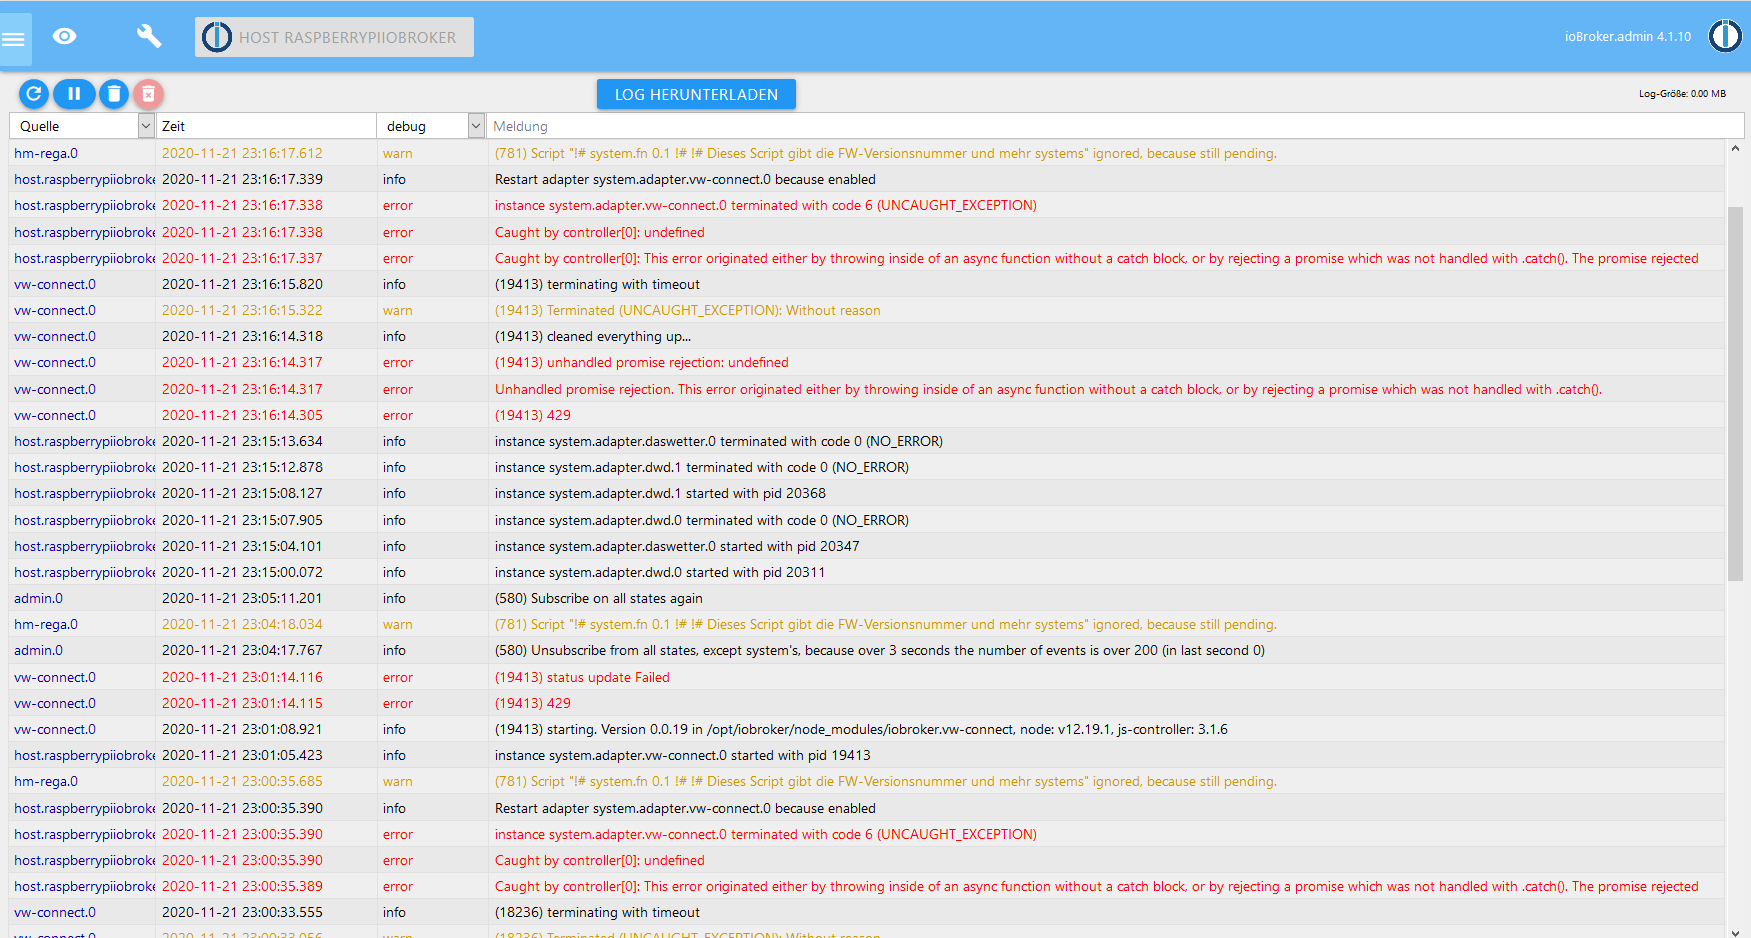
Task: Click hm-rega.0 source at 23:00:35.685
Action: pyautogui.click(x=46, y=781)
